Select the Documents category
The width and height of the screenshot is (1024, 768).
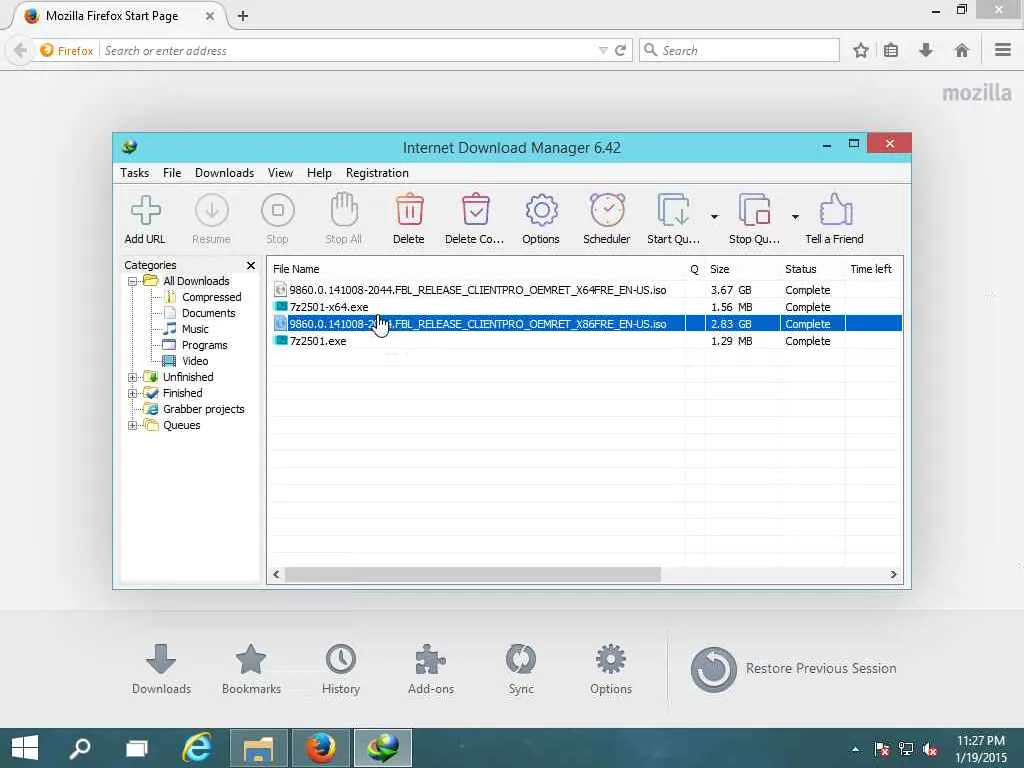coord(208,313)
